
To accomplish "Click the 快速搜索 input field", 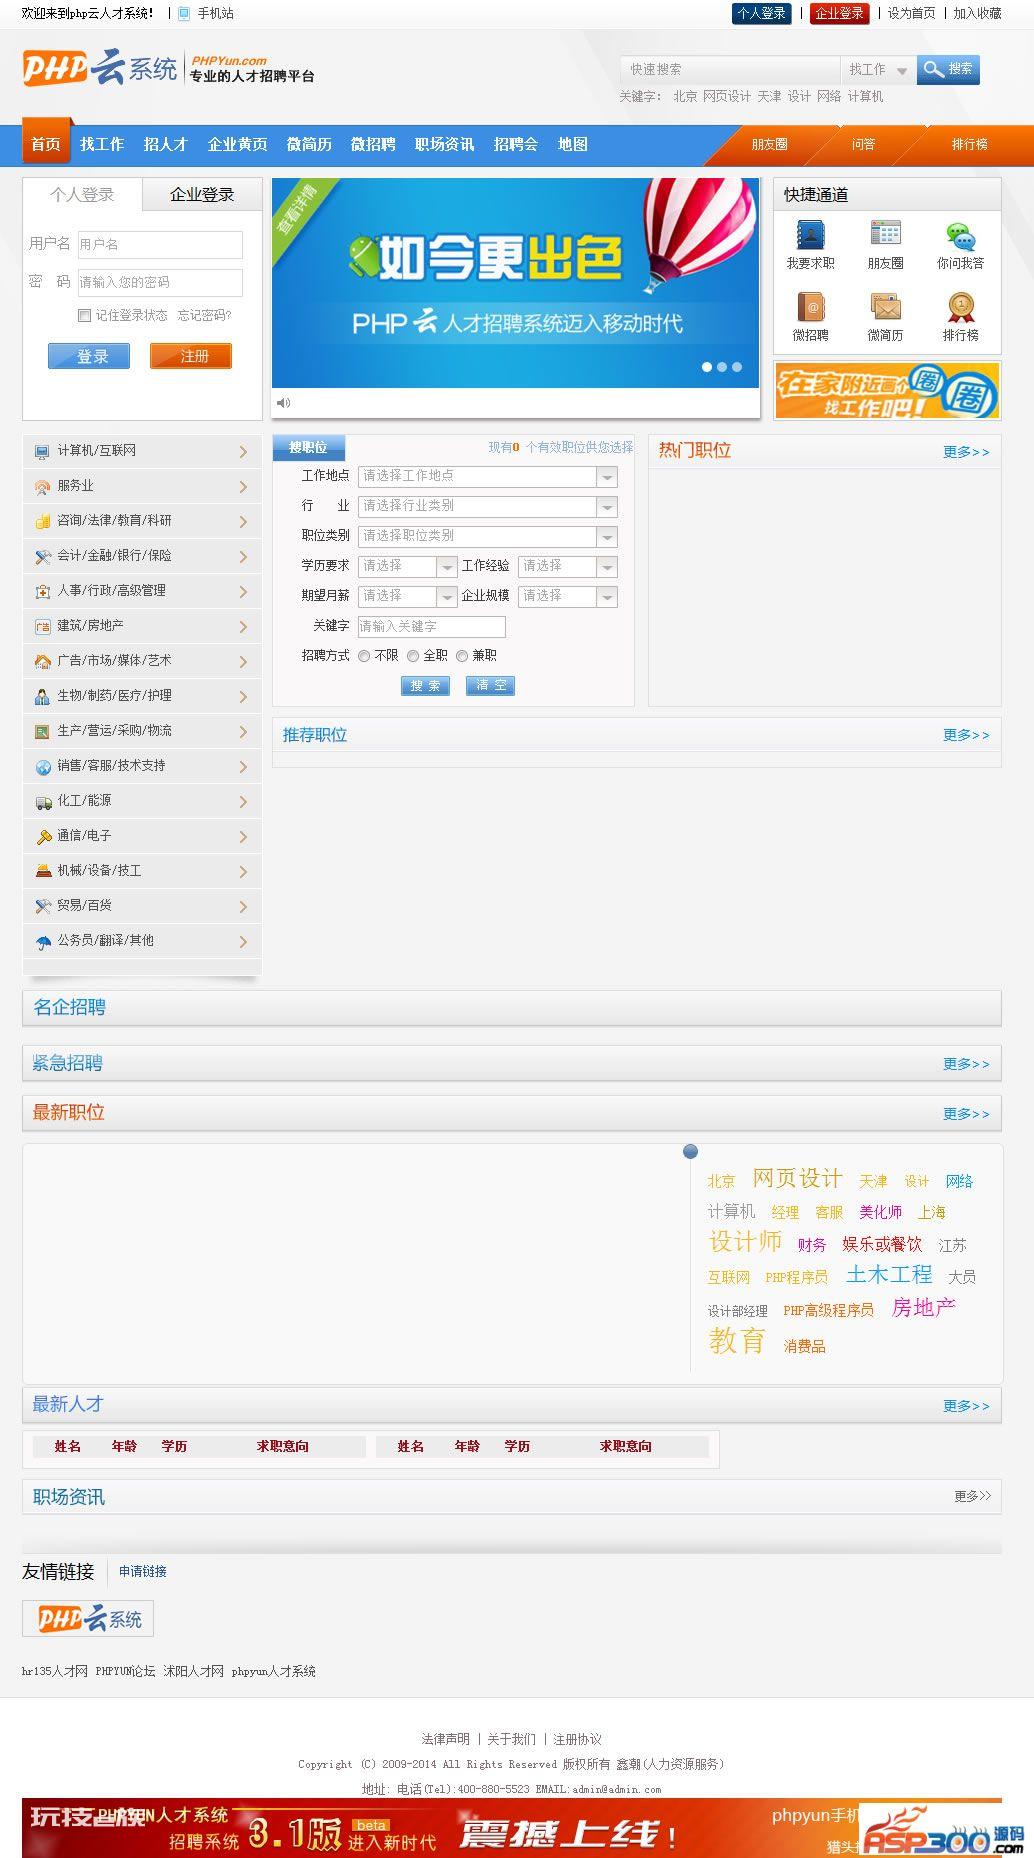I will (x=730, y=69).
